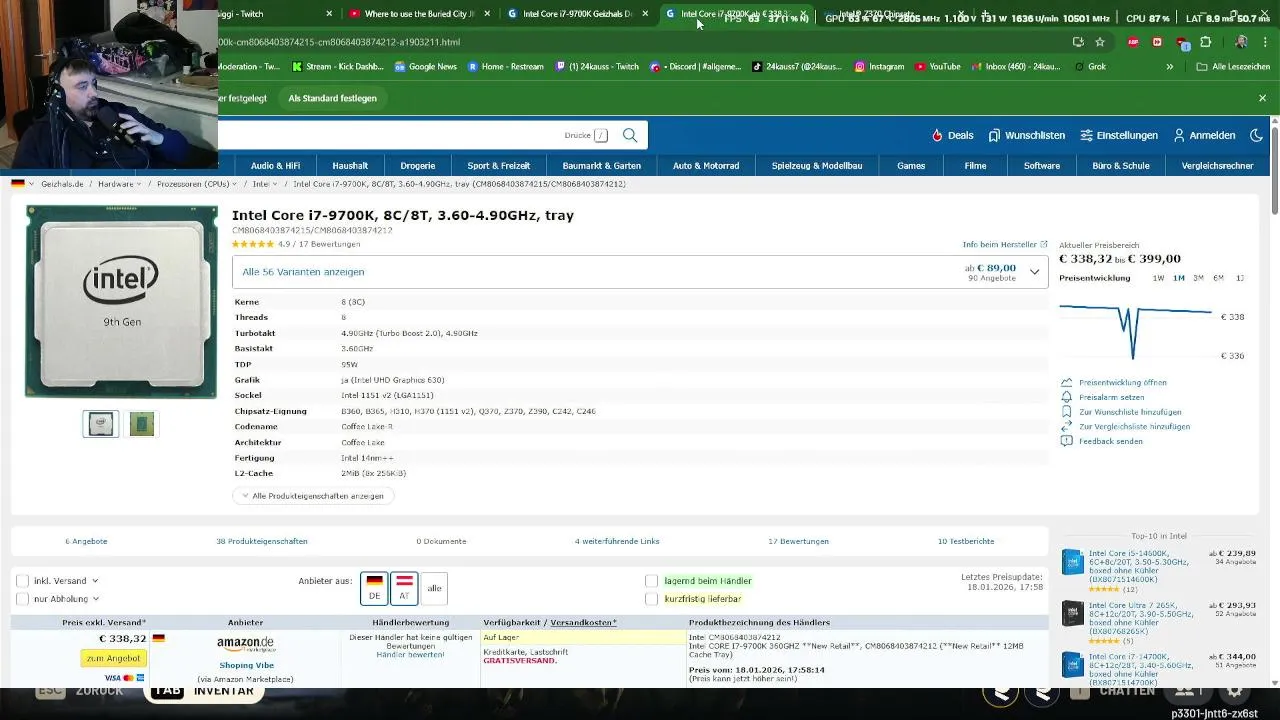Tick lagernd beim Händler checkbox

point(651,580)
